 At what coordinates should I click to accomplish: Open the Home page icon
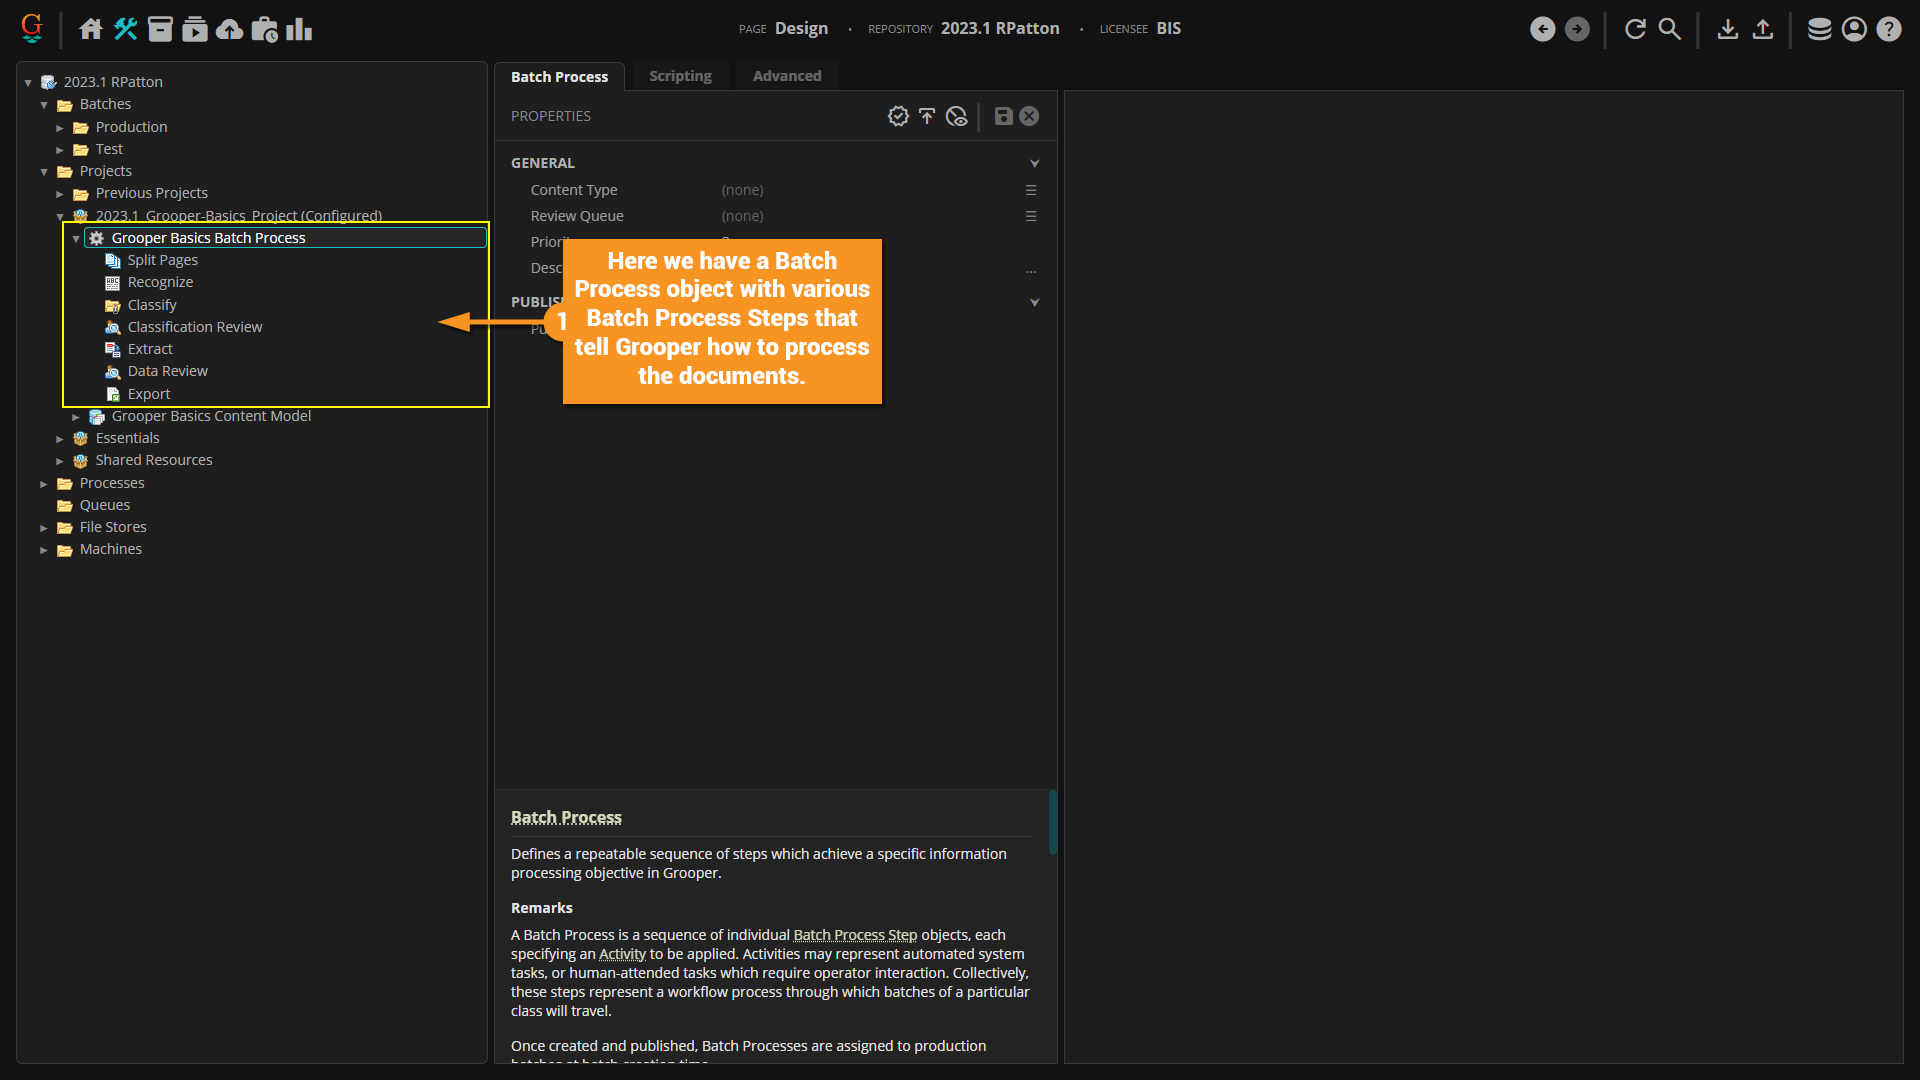91,29
